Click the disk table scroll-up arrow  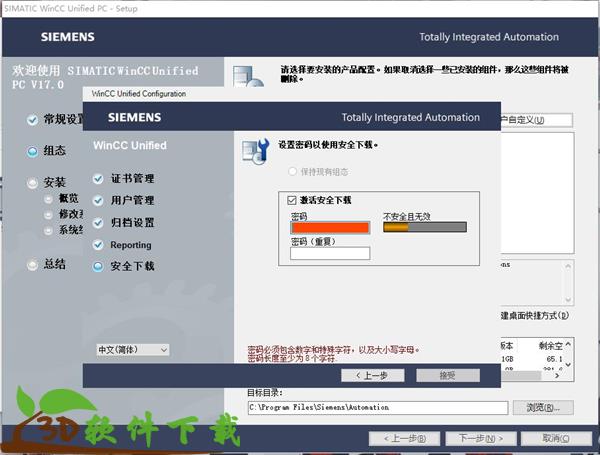(x=568, y=345)
